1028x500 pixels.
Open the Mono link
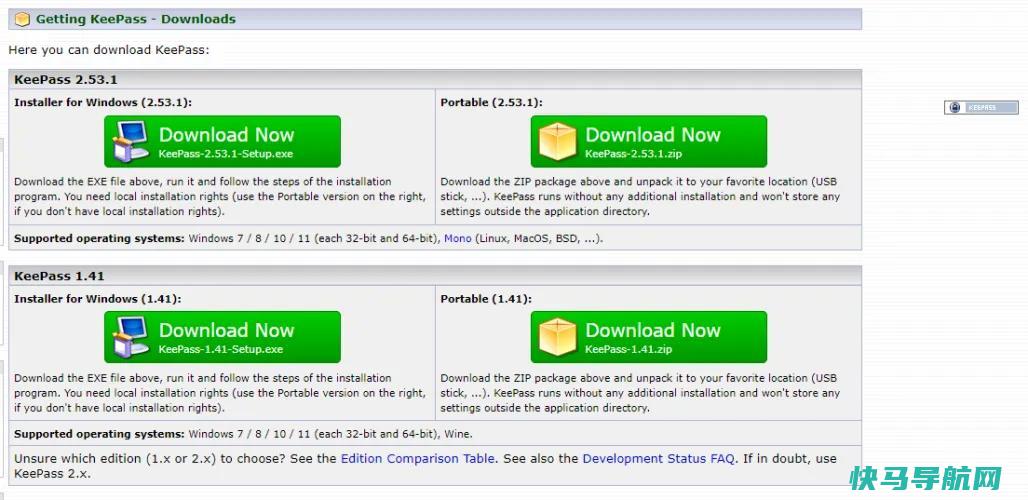coord(458,239)
